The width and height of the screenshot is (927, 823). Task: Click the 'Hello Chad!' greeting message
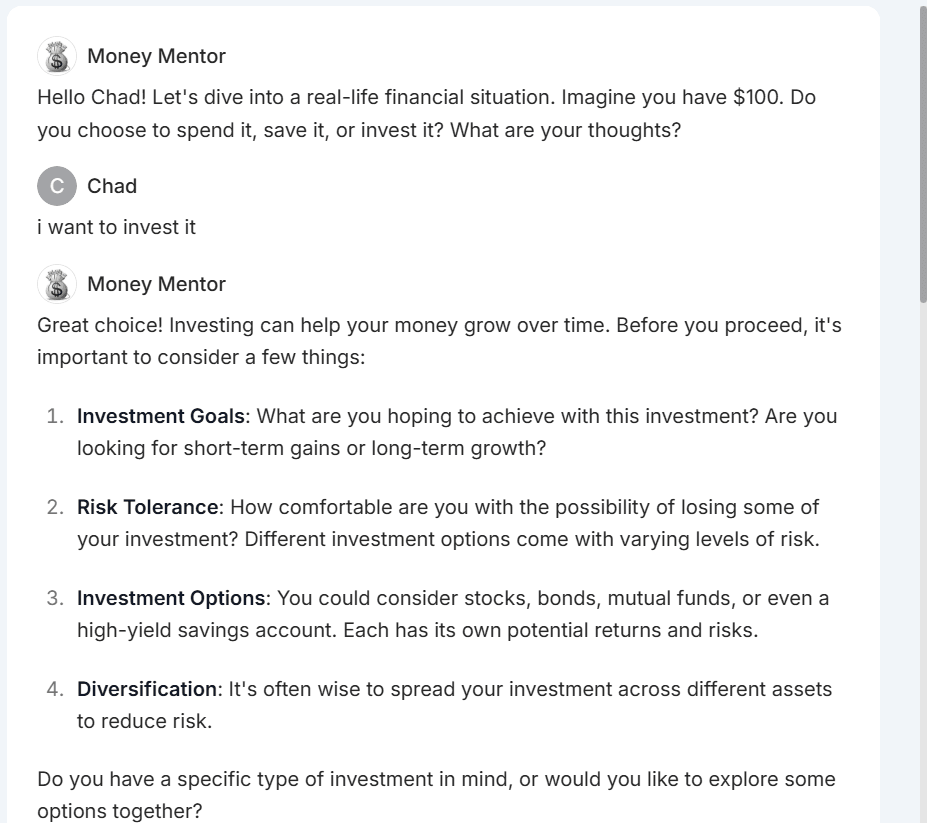[x=426, y=114]
